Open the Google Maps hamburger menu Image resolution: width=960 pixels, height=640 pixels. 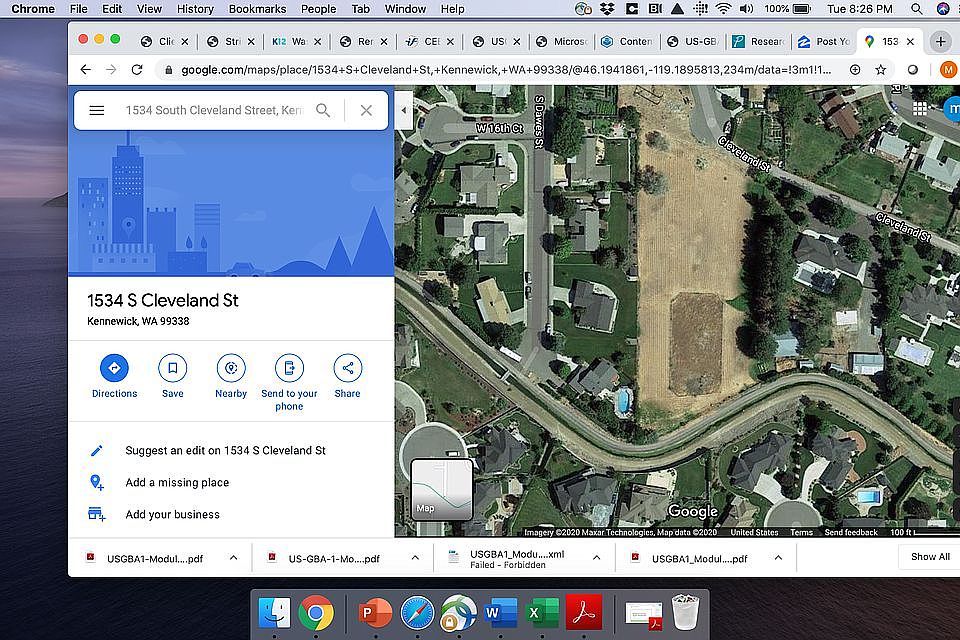point(97,110)
